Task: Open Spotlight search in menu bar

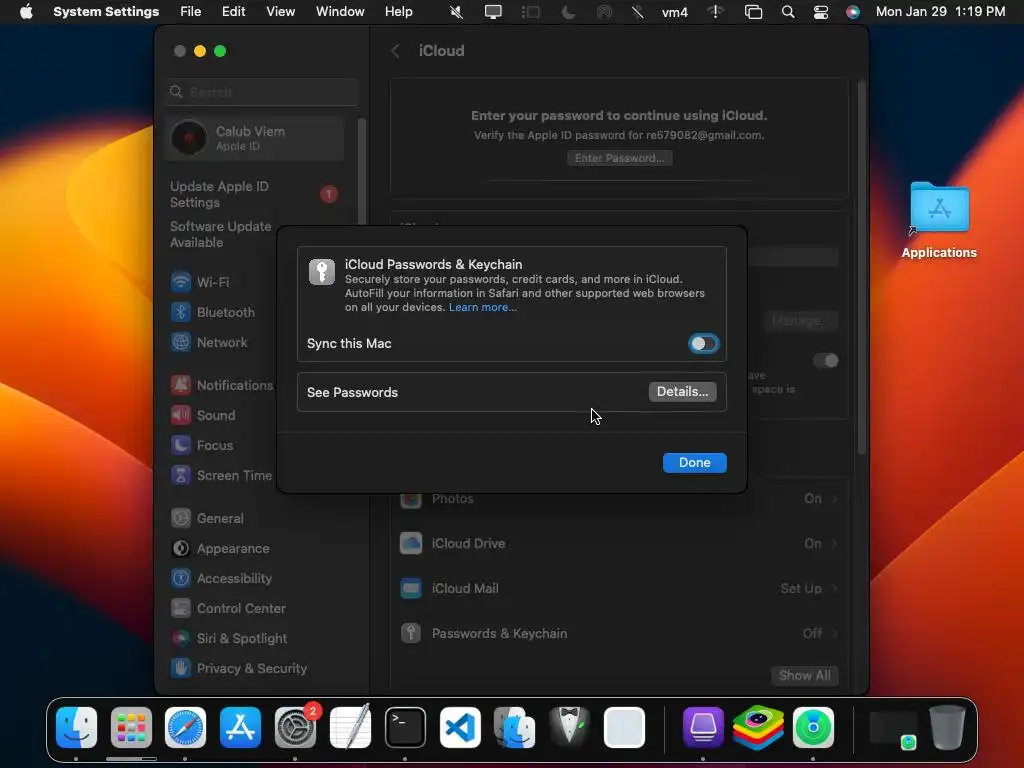Action: click(x=788, y=12)
